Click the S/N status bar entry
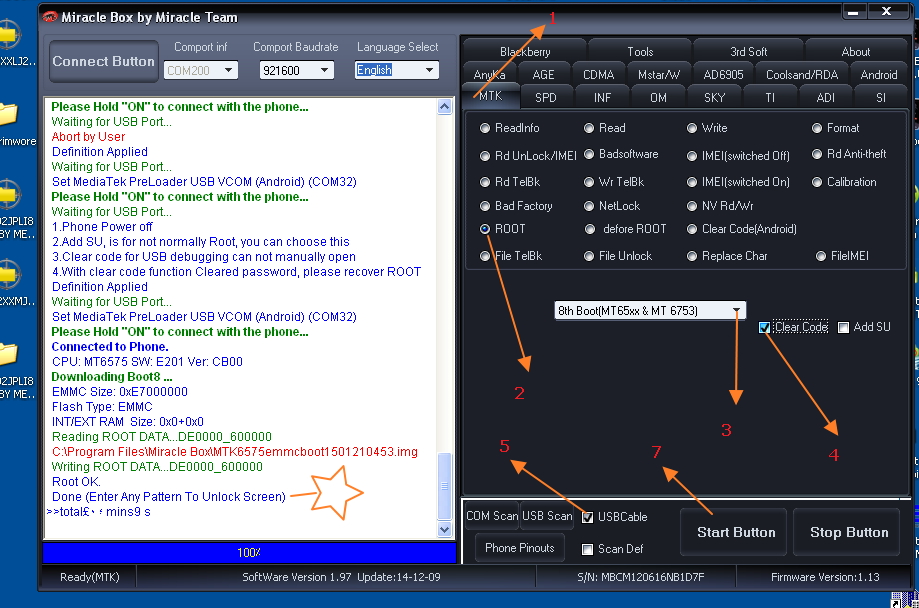The width and height of the screenshot is (919, 608). [641, 578]
